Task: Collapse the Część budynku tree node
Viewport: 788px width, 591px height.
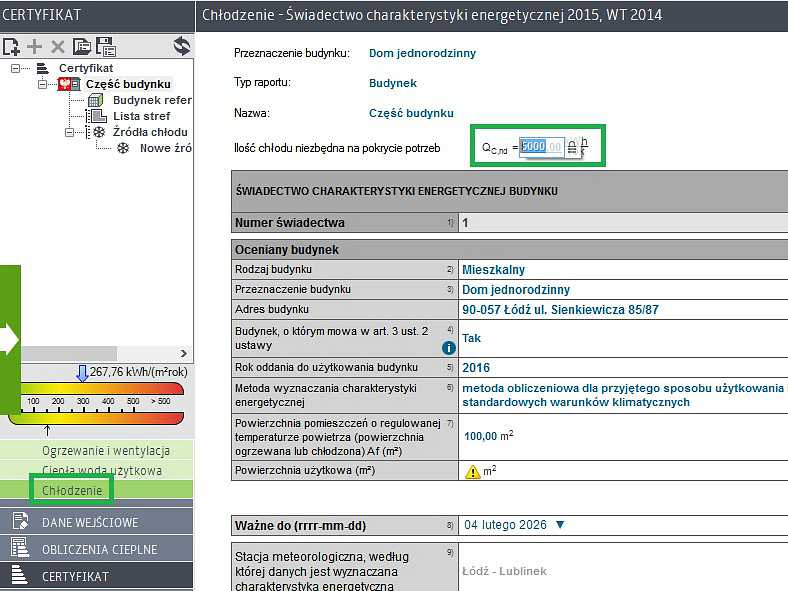Action: (x=43, y=84)
